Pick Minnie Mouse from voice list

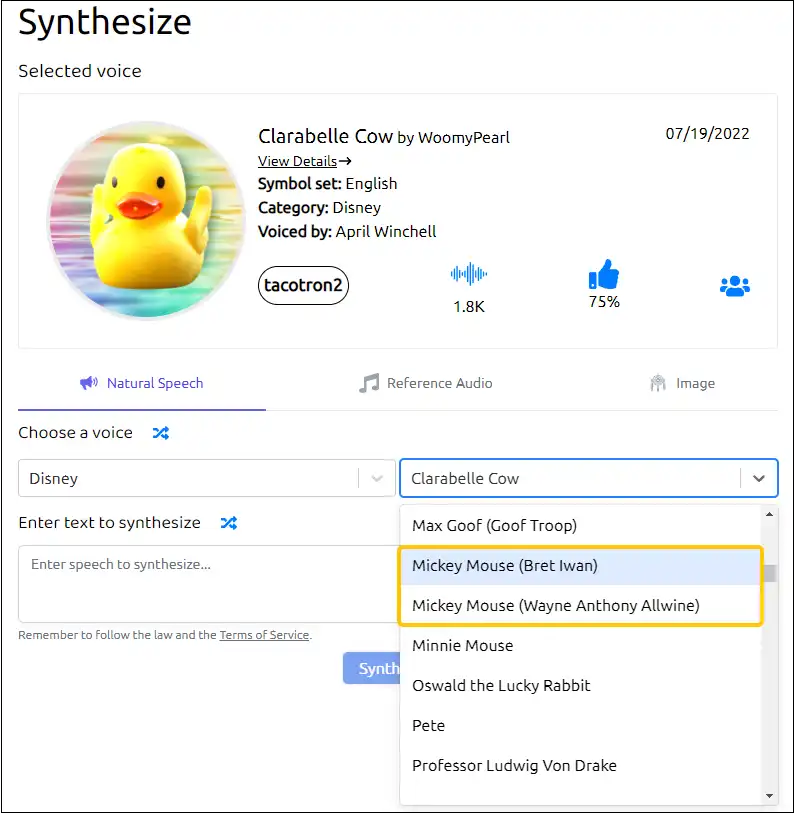[x=580, y=646]
